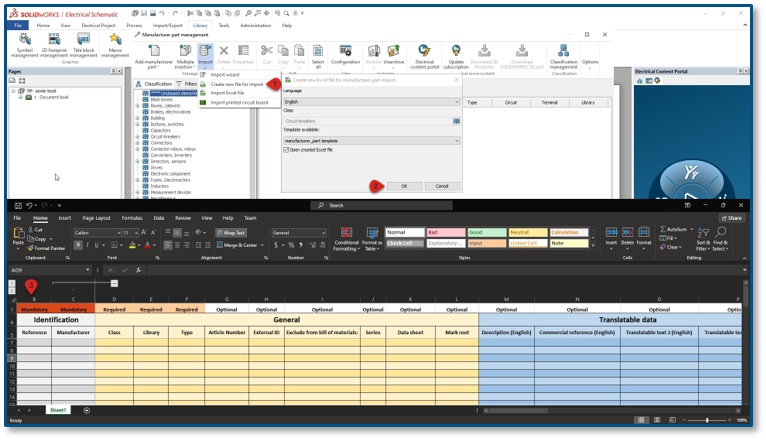This screenshot has width=766, height=440.
Task: Open the Library ribbon tab in SOLIDWORKS
Action: coord(200,25)
